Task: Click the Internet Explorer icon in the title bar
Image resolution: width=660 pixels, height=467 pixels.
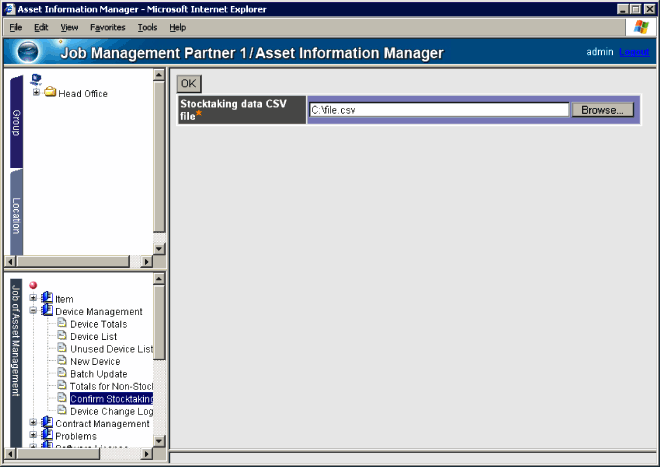Action: pos(10,9)
